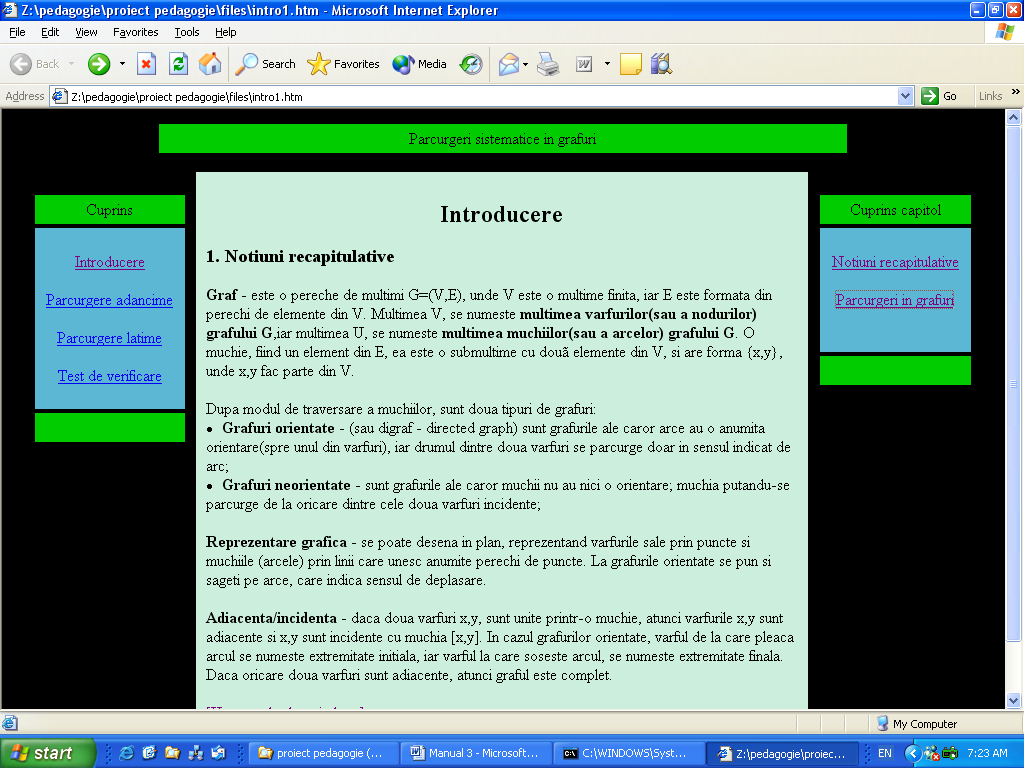Click the scrollbar down arrow
The width and height of the screenshot is (1024, 768).
[1013, 701]
